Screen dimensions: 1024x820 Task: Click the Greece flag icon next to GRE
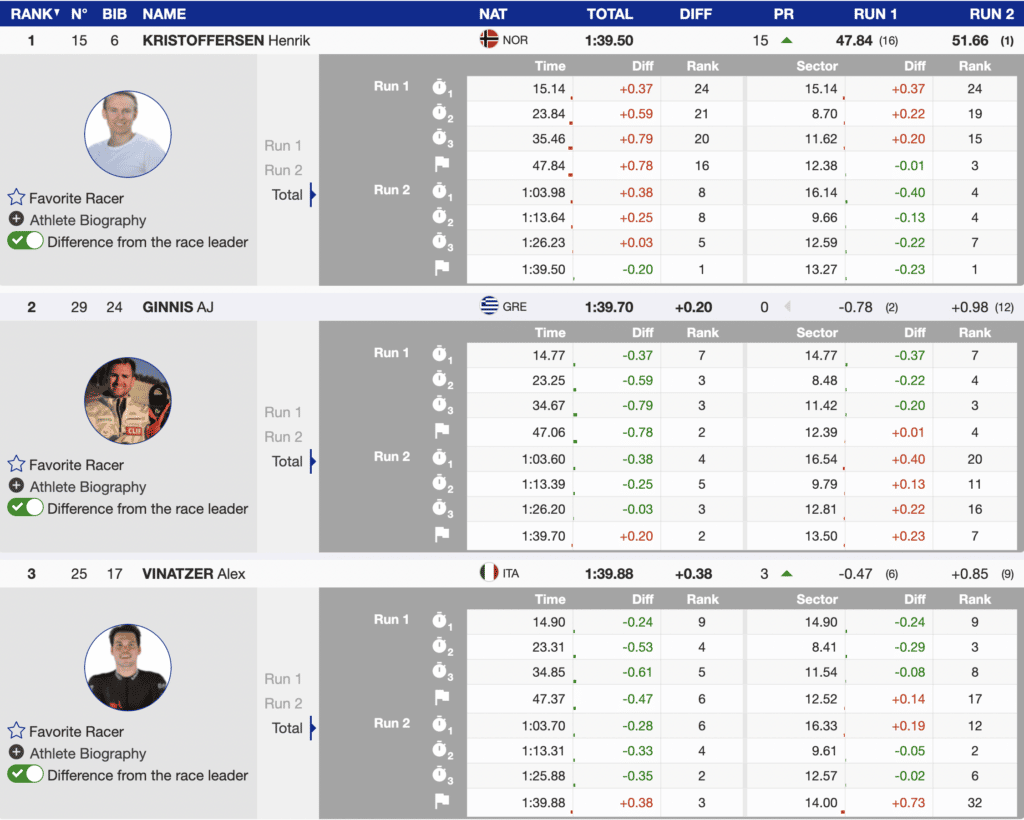tap(489, 307)
